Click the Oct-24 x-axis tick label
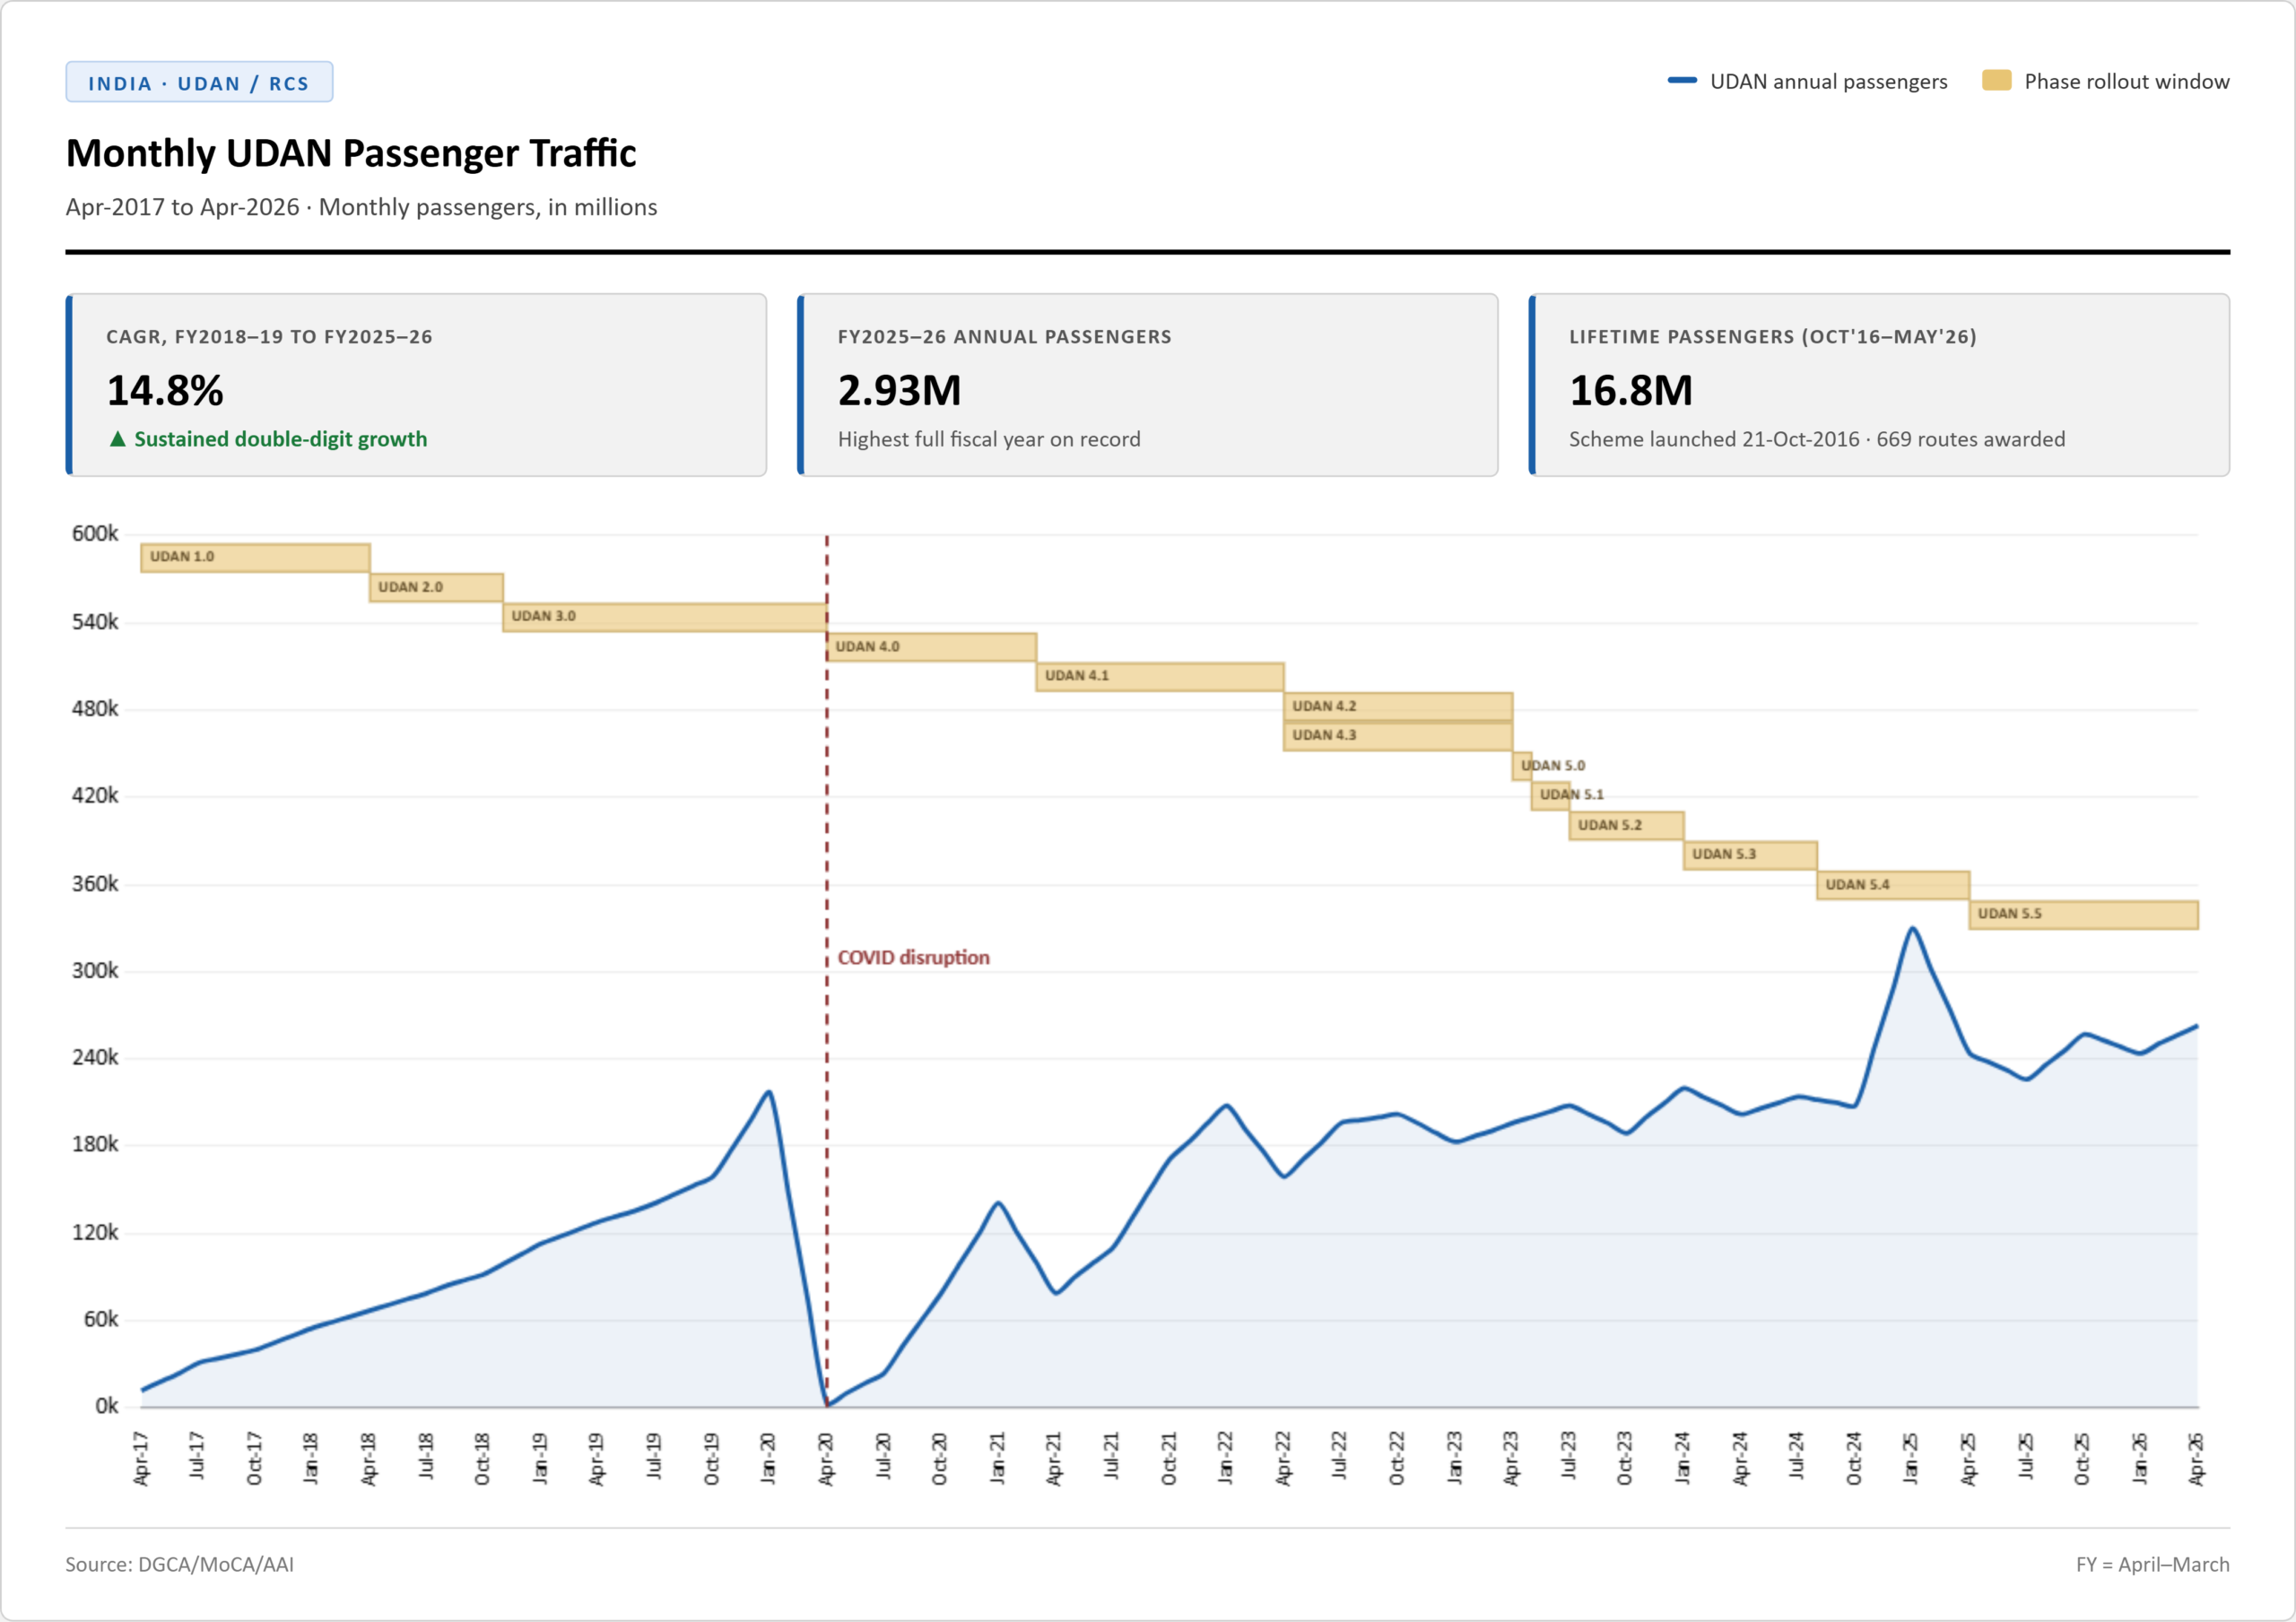This screenshot has height=1622, width=2296. coord(1855,1459)
